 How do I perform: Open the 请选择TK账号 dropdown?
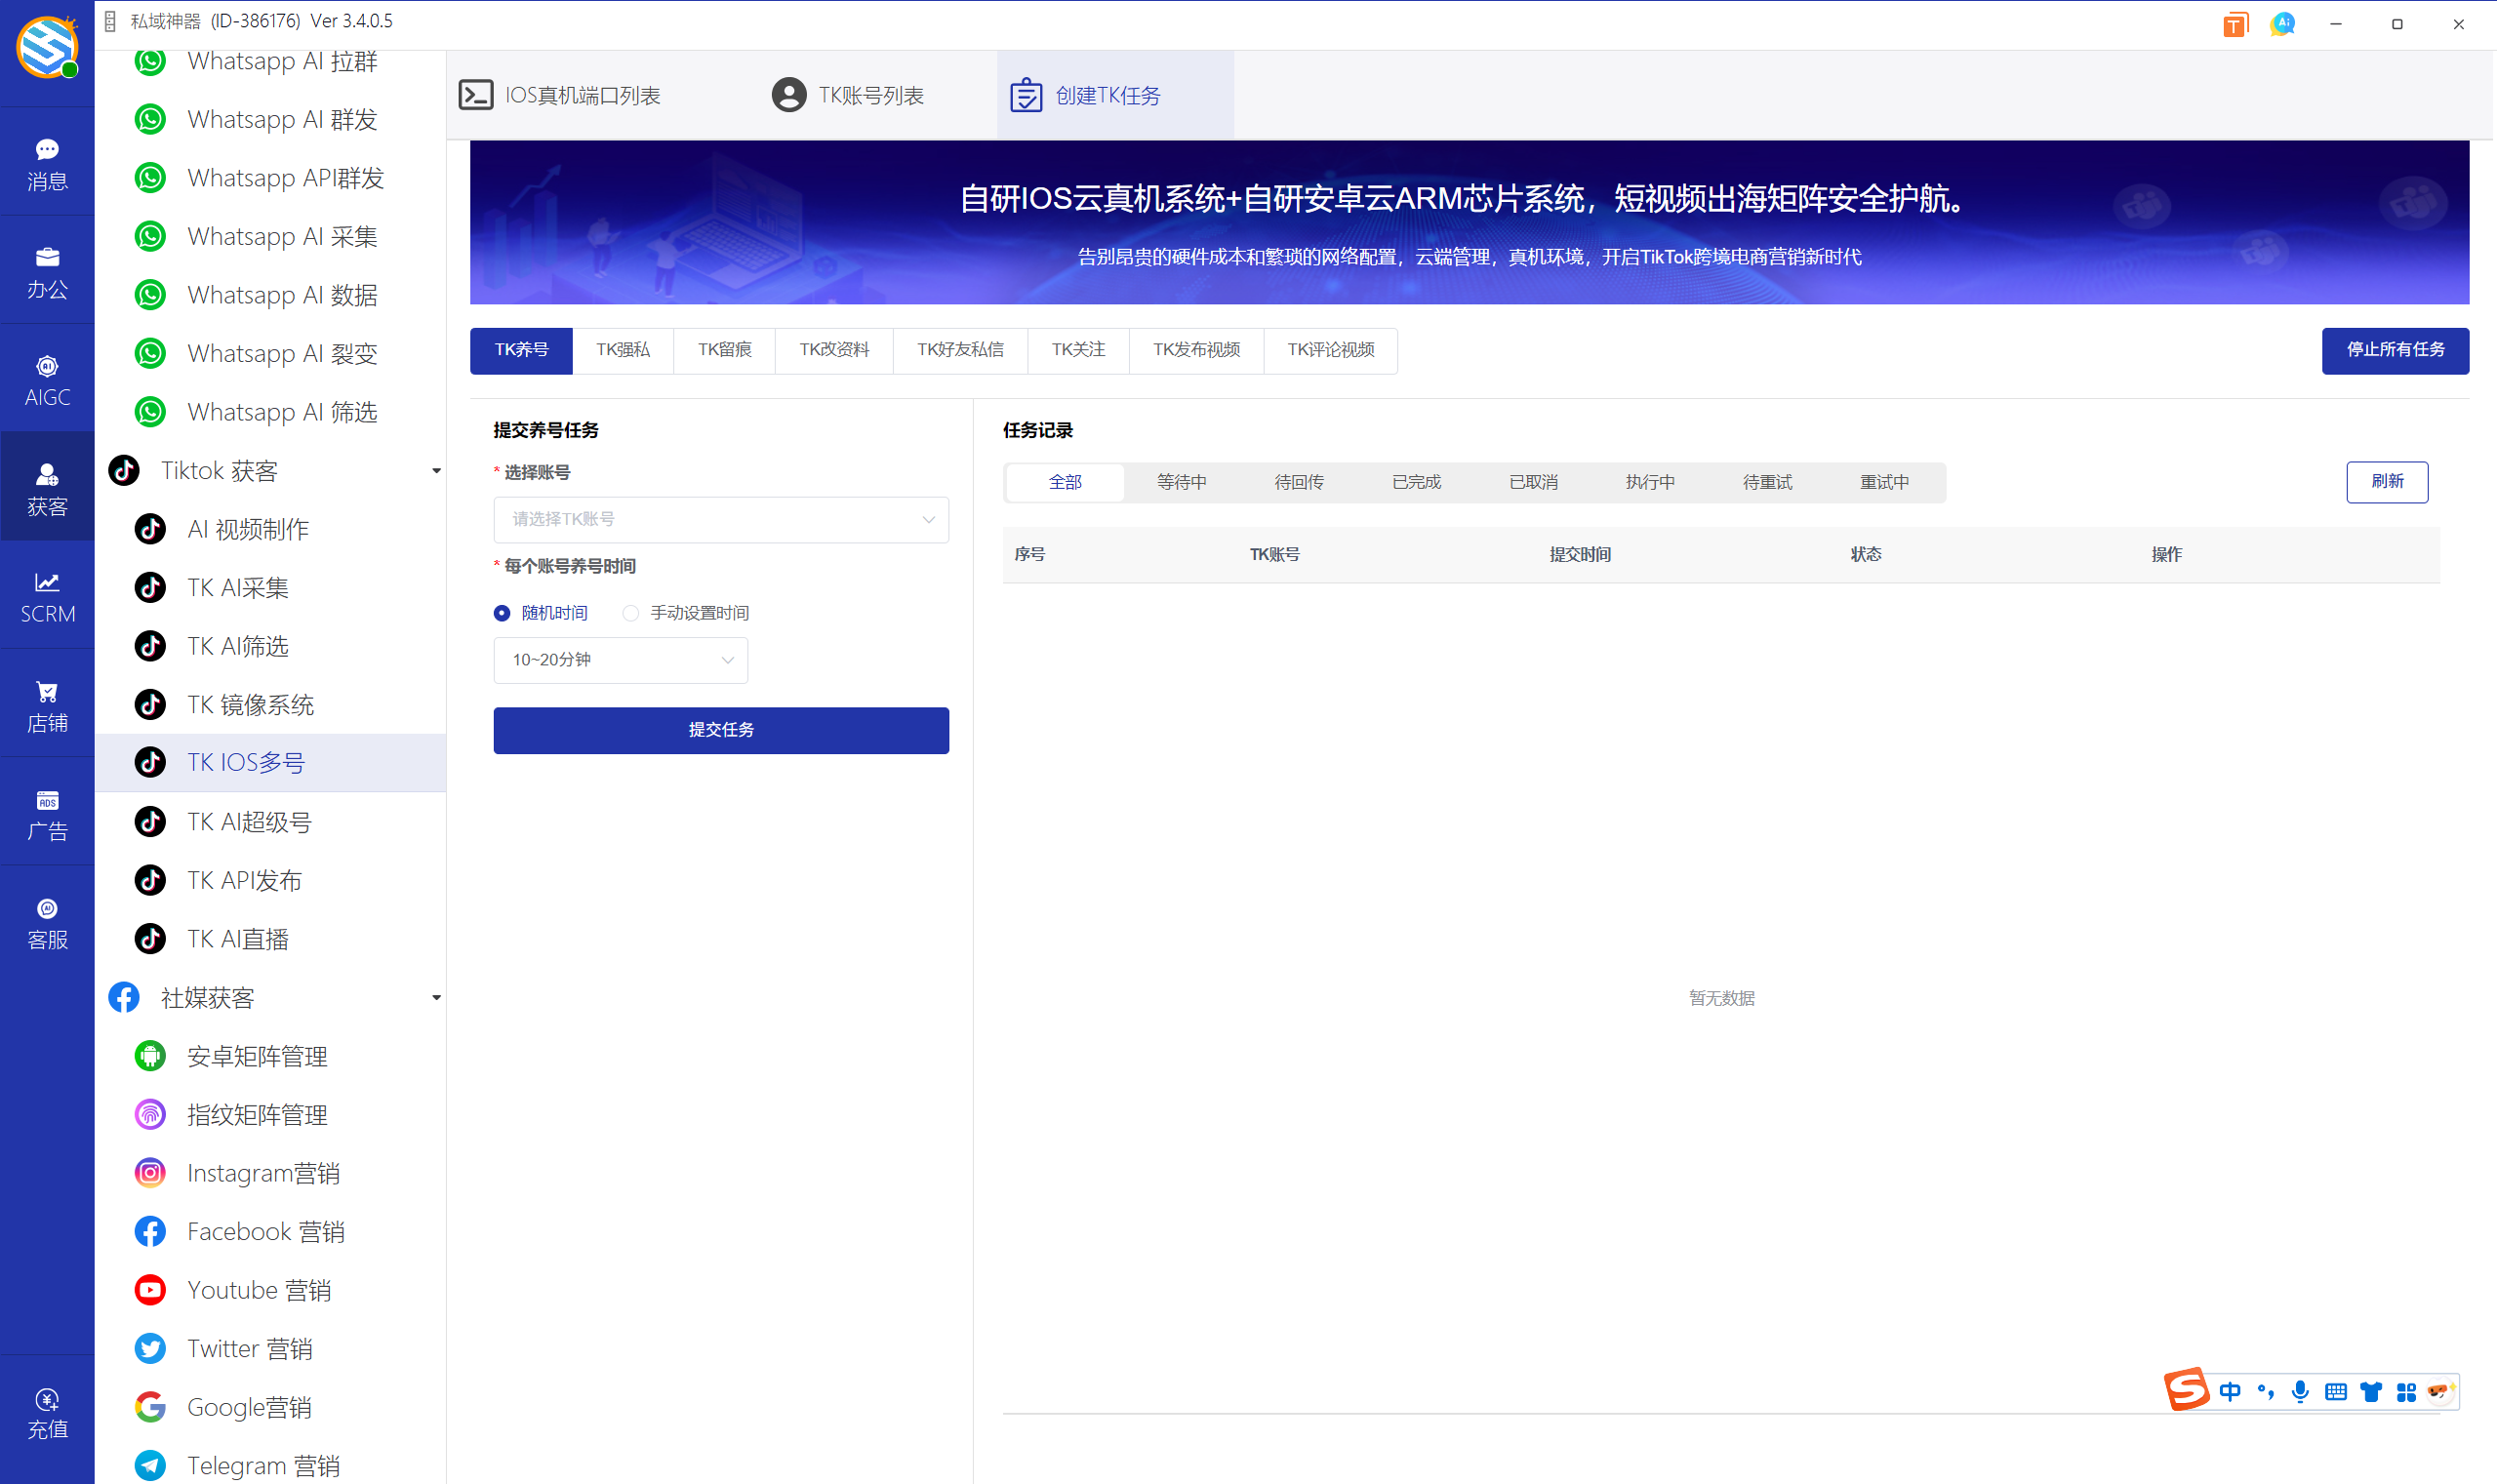click(x=719, y=519)
